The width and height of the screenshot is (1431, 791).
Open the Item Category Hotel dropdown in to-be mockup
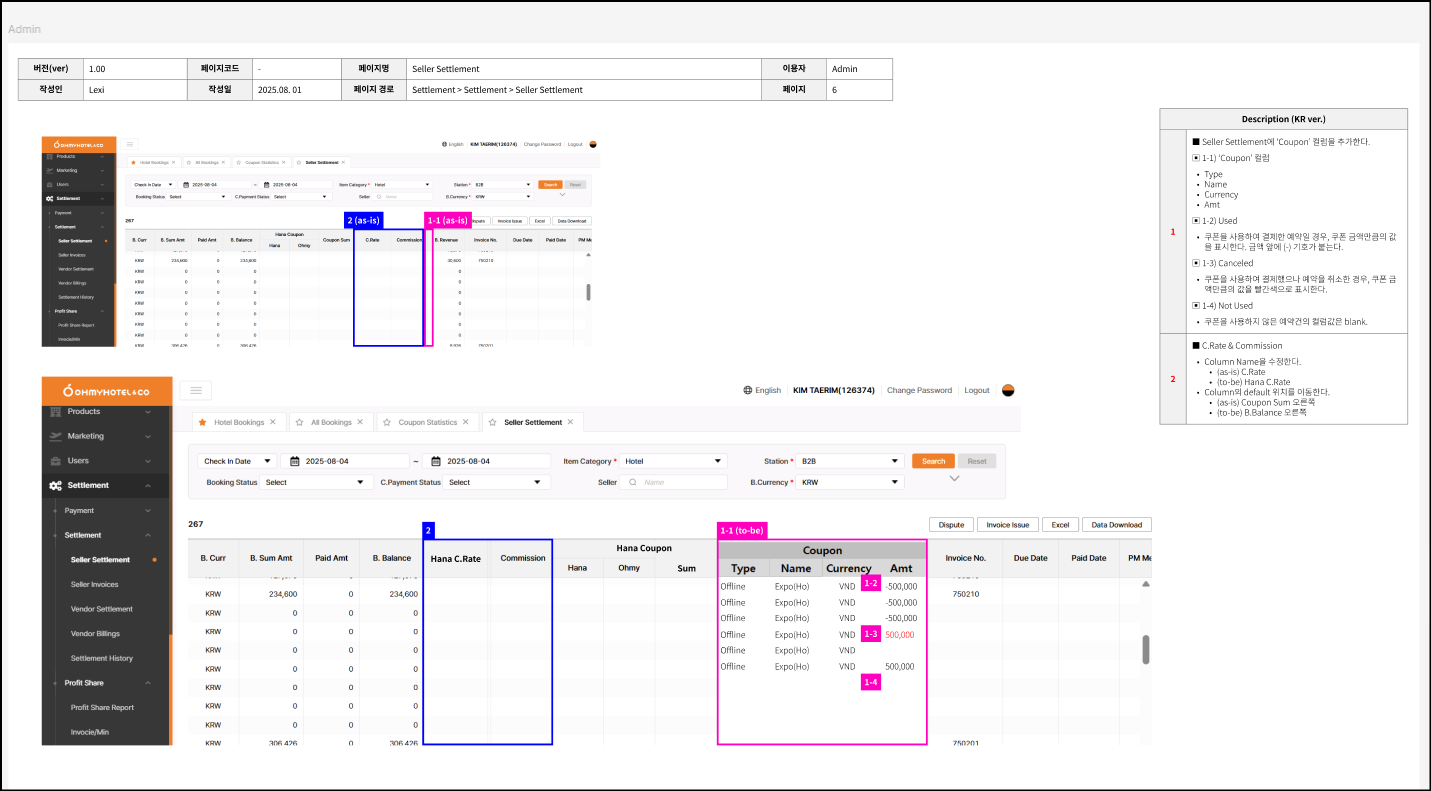pyautogui.click(x=673, y=461)
